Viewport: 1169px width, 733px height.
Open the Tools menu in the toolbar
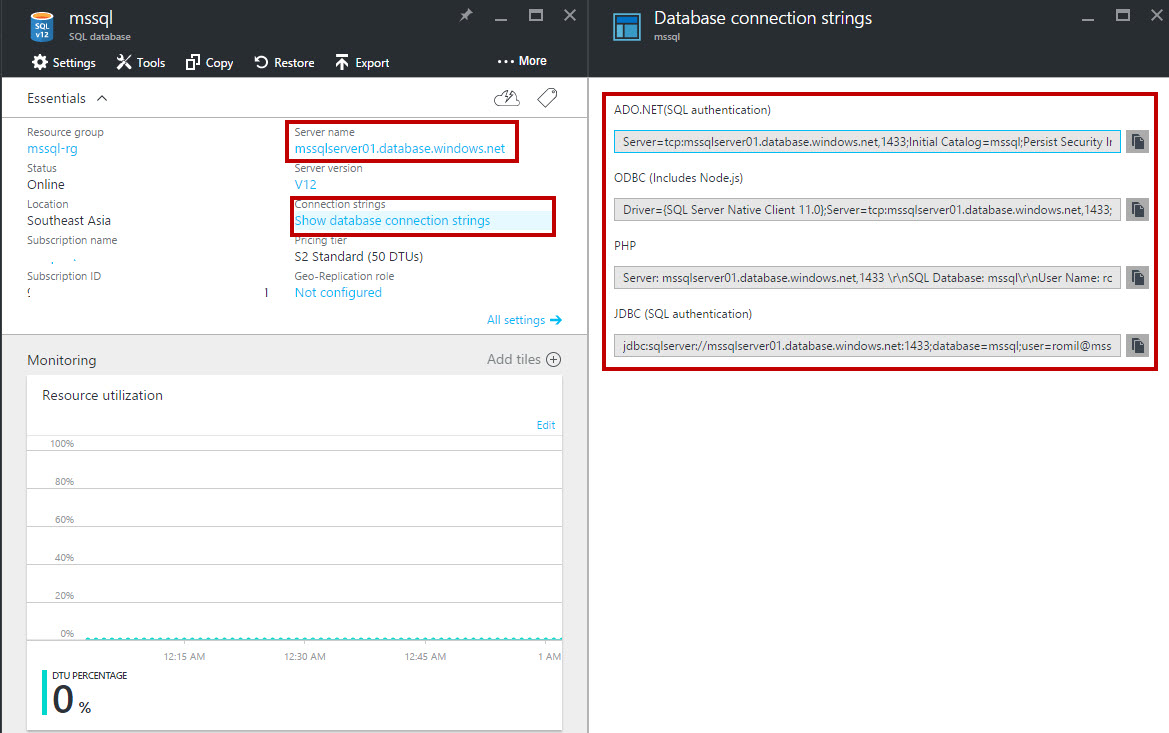[140, 63]
